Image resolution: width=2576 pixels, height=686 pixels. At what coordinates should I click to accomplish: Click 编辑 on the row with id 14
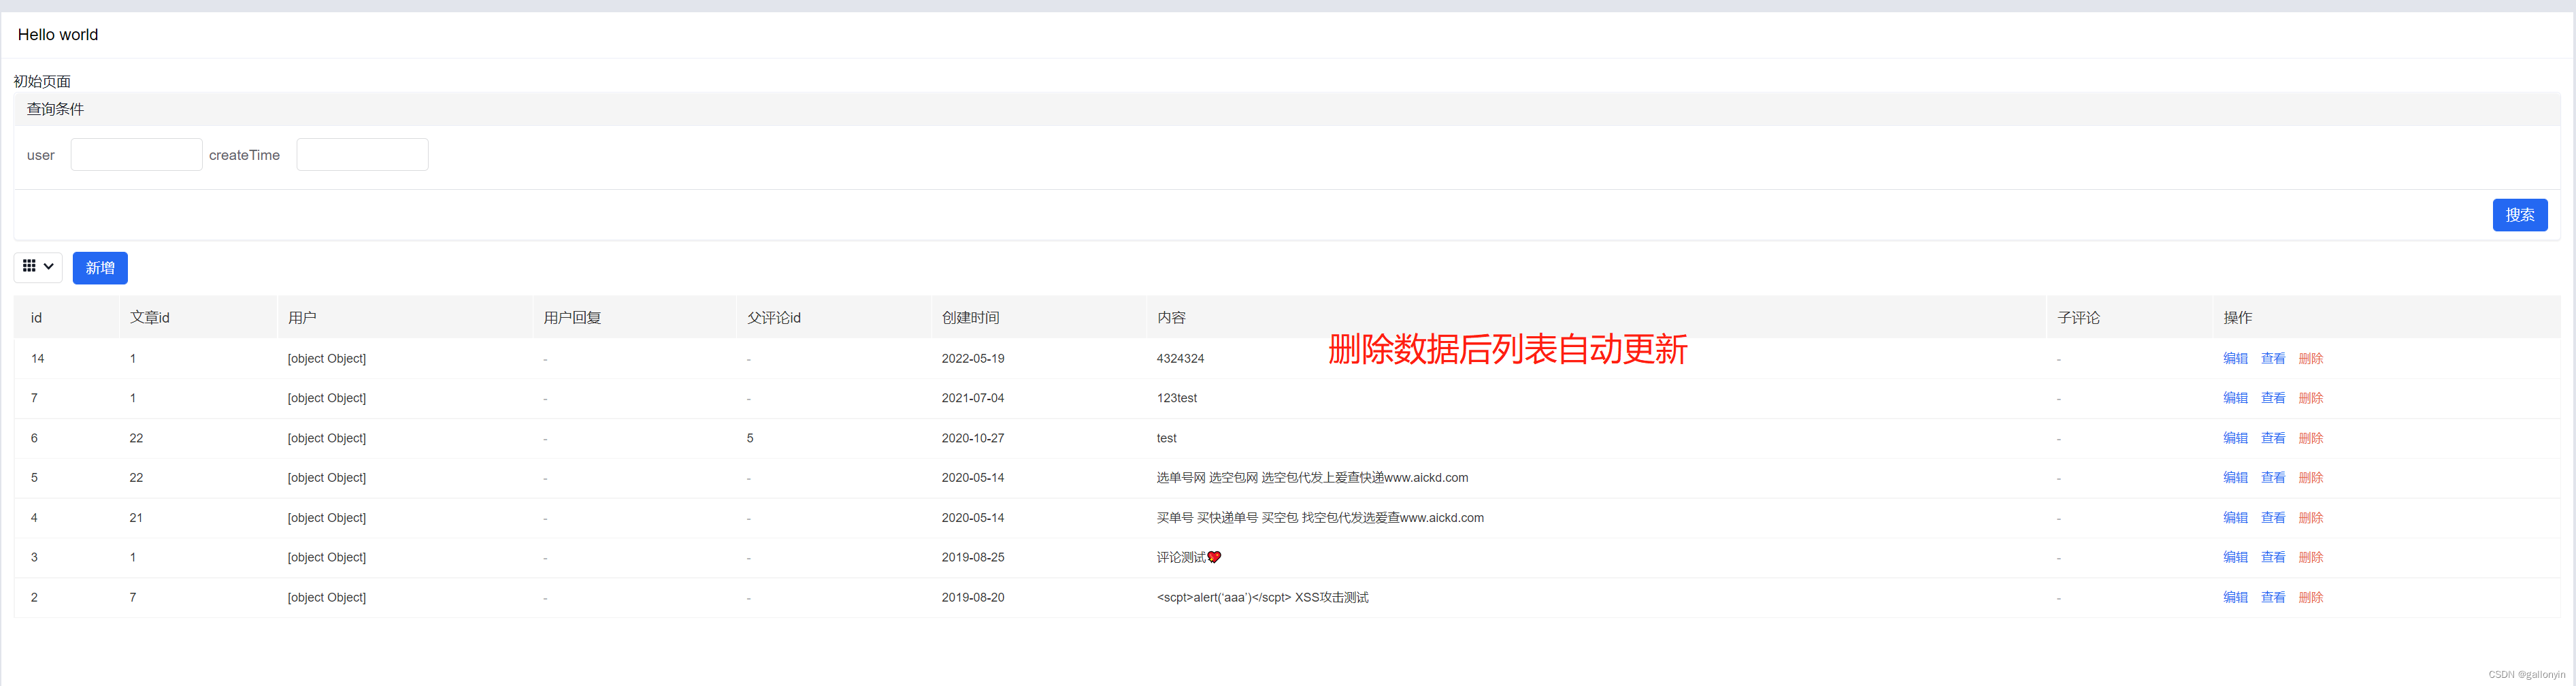tap(2235, 358)
